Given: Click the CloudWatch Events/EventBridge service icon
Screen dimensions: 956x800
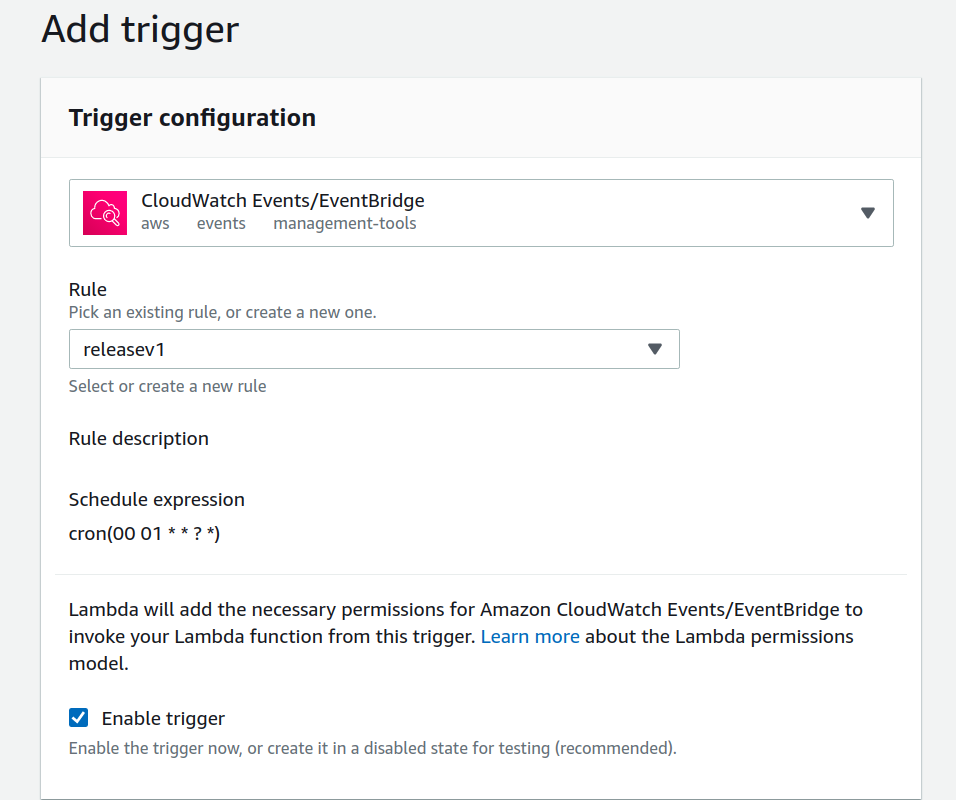Looking at the screenshot, I should (104, 212).
